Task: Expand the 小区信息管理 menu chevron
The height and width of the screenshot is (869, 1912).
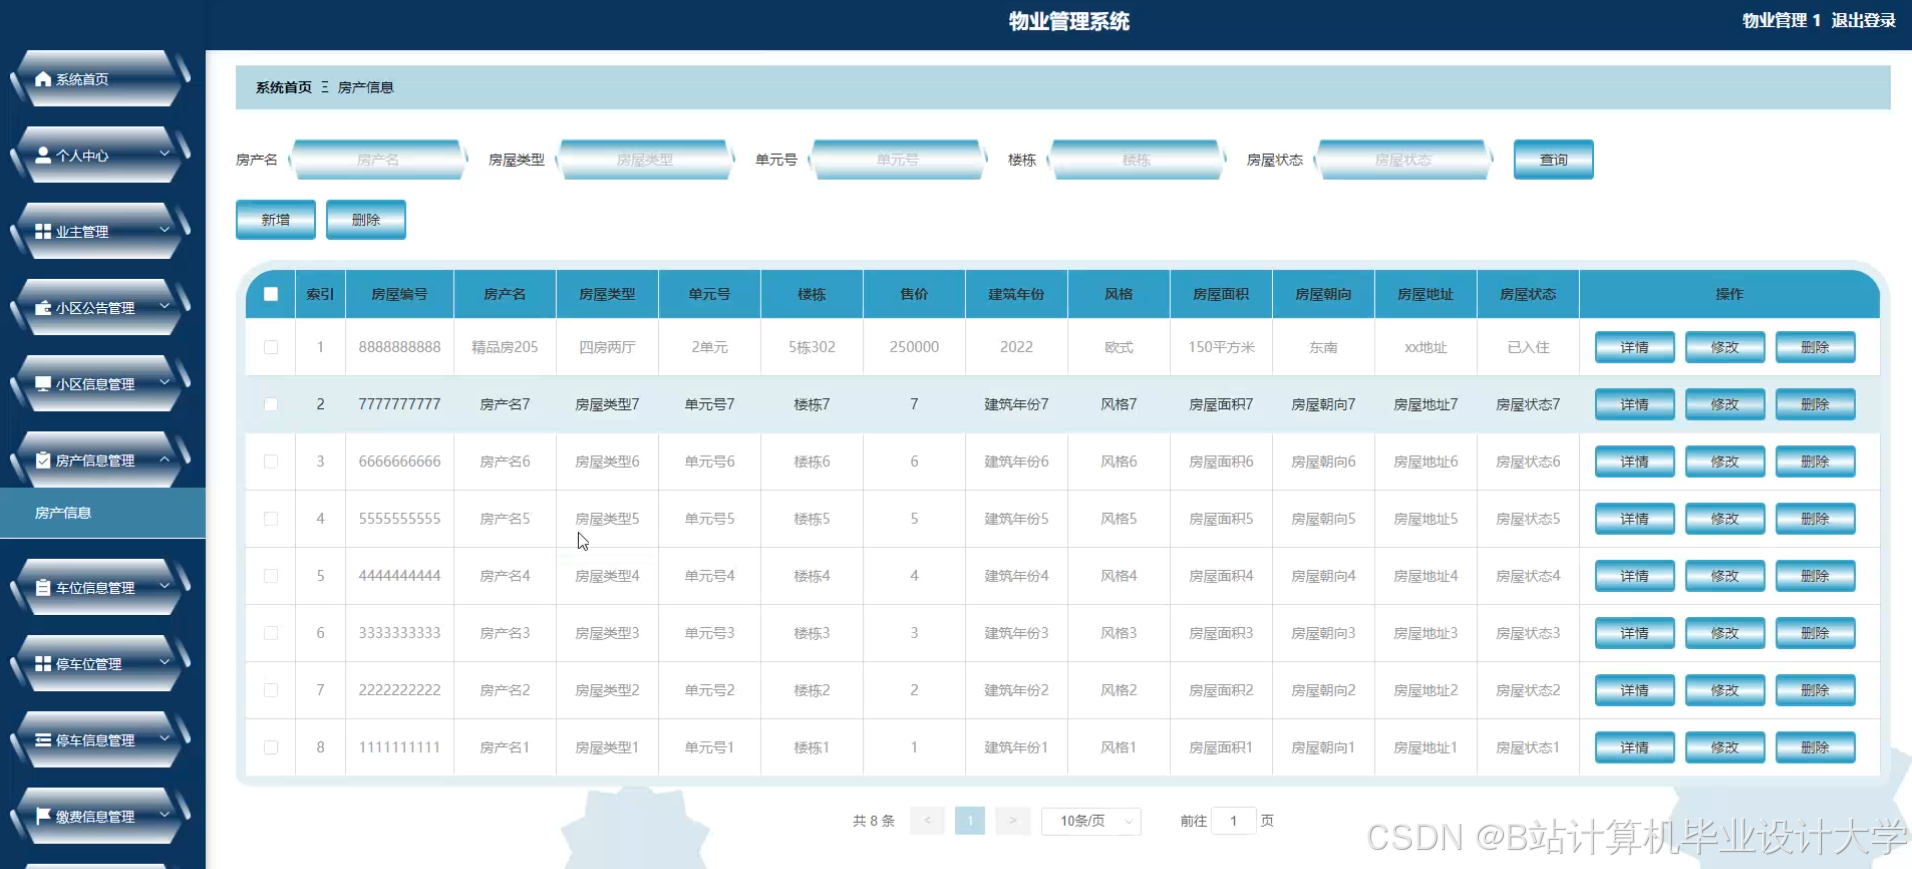Action: pos(165,382)
